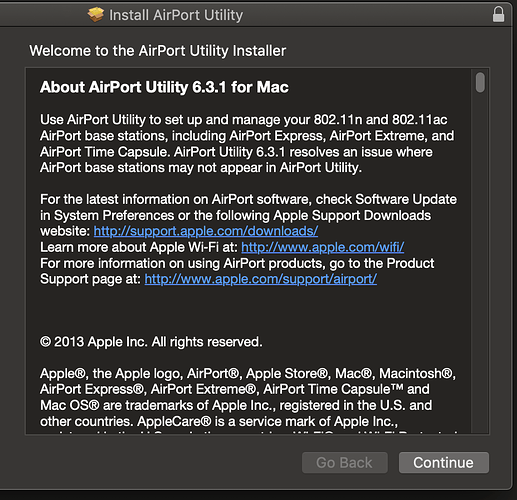The height and width of the screenshot is (500, 517).
Task: Click the Go Back button
Action: point(345,463)
